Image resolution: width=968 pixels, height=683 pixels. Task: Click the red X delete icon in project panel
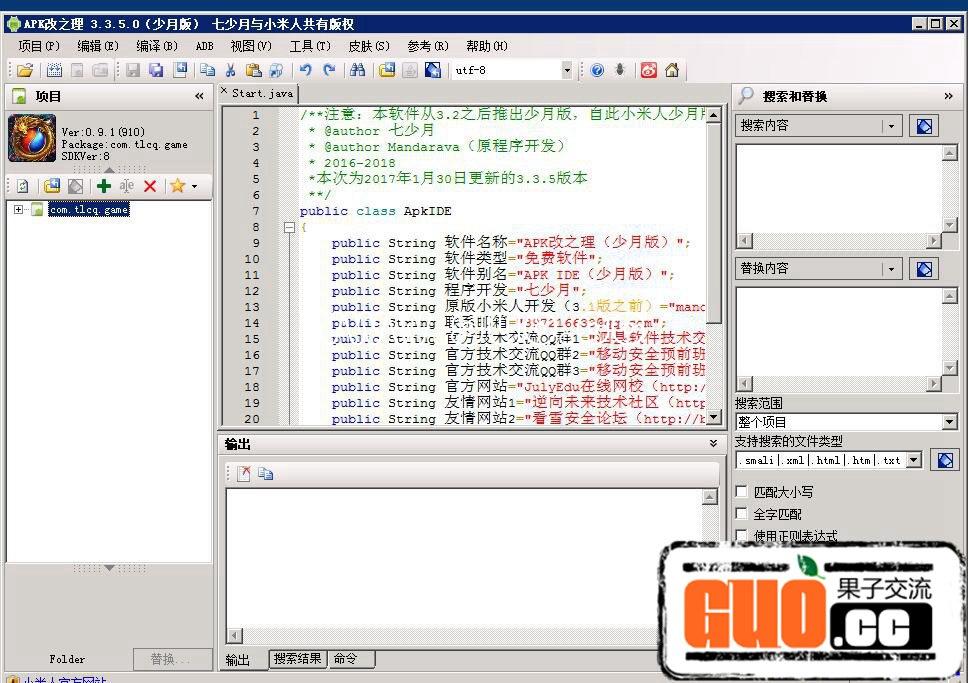point(150,186)
